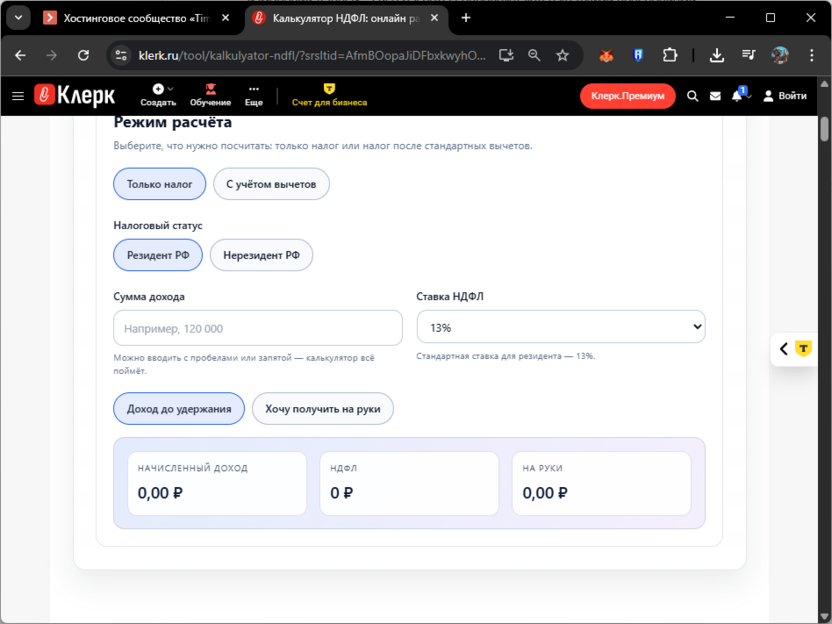Open the zoom magnifier icon in address bar

pyautogui.click(x=534, y=55)
